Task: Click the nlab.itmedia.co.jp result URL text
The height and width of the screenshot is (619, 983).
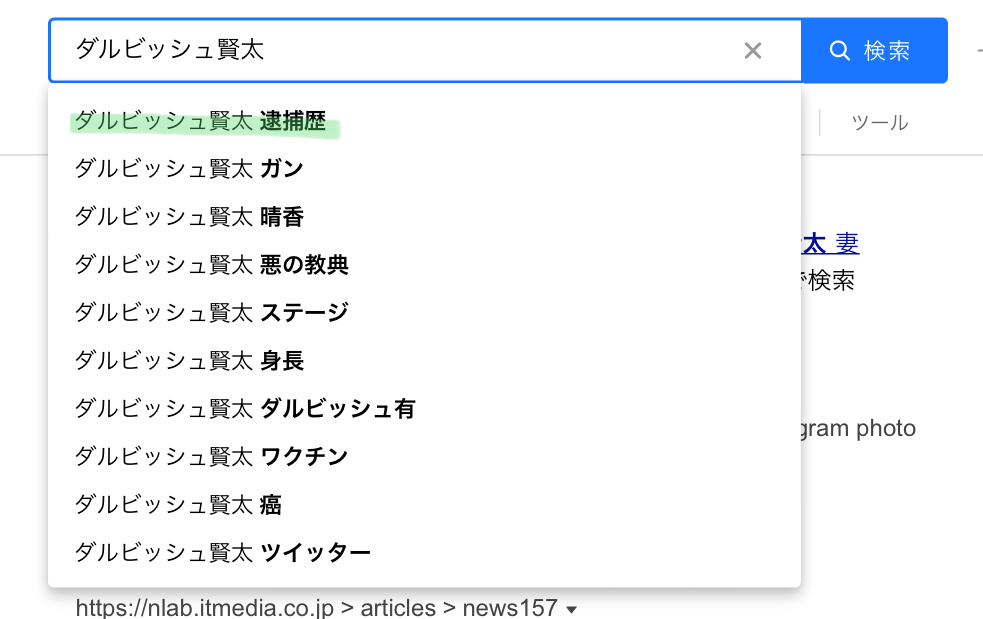Action: 317,608
